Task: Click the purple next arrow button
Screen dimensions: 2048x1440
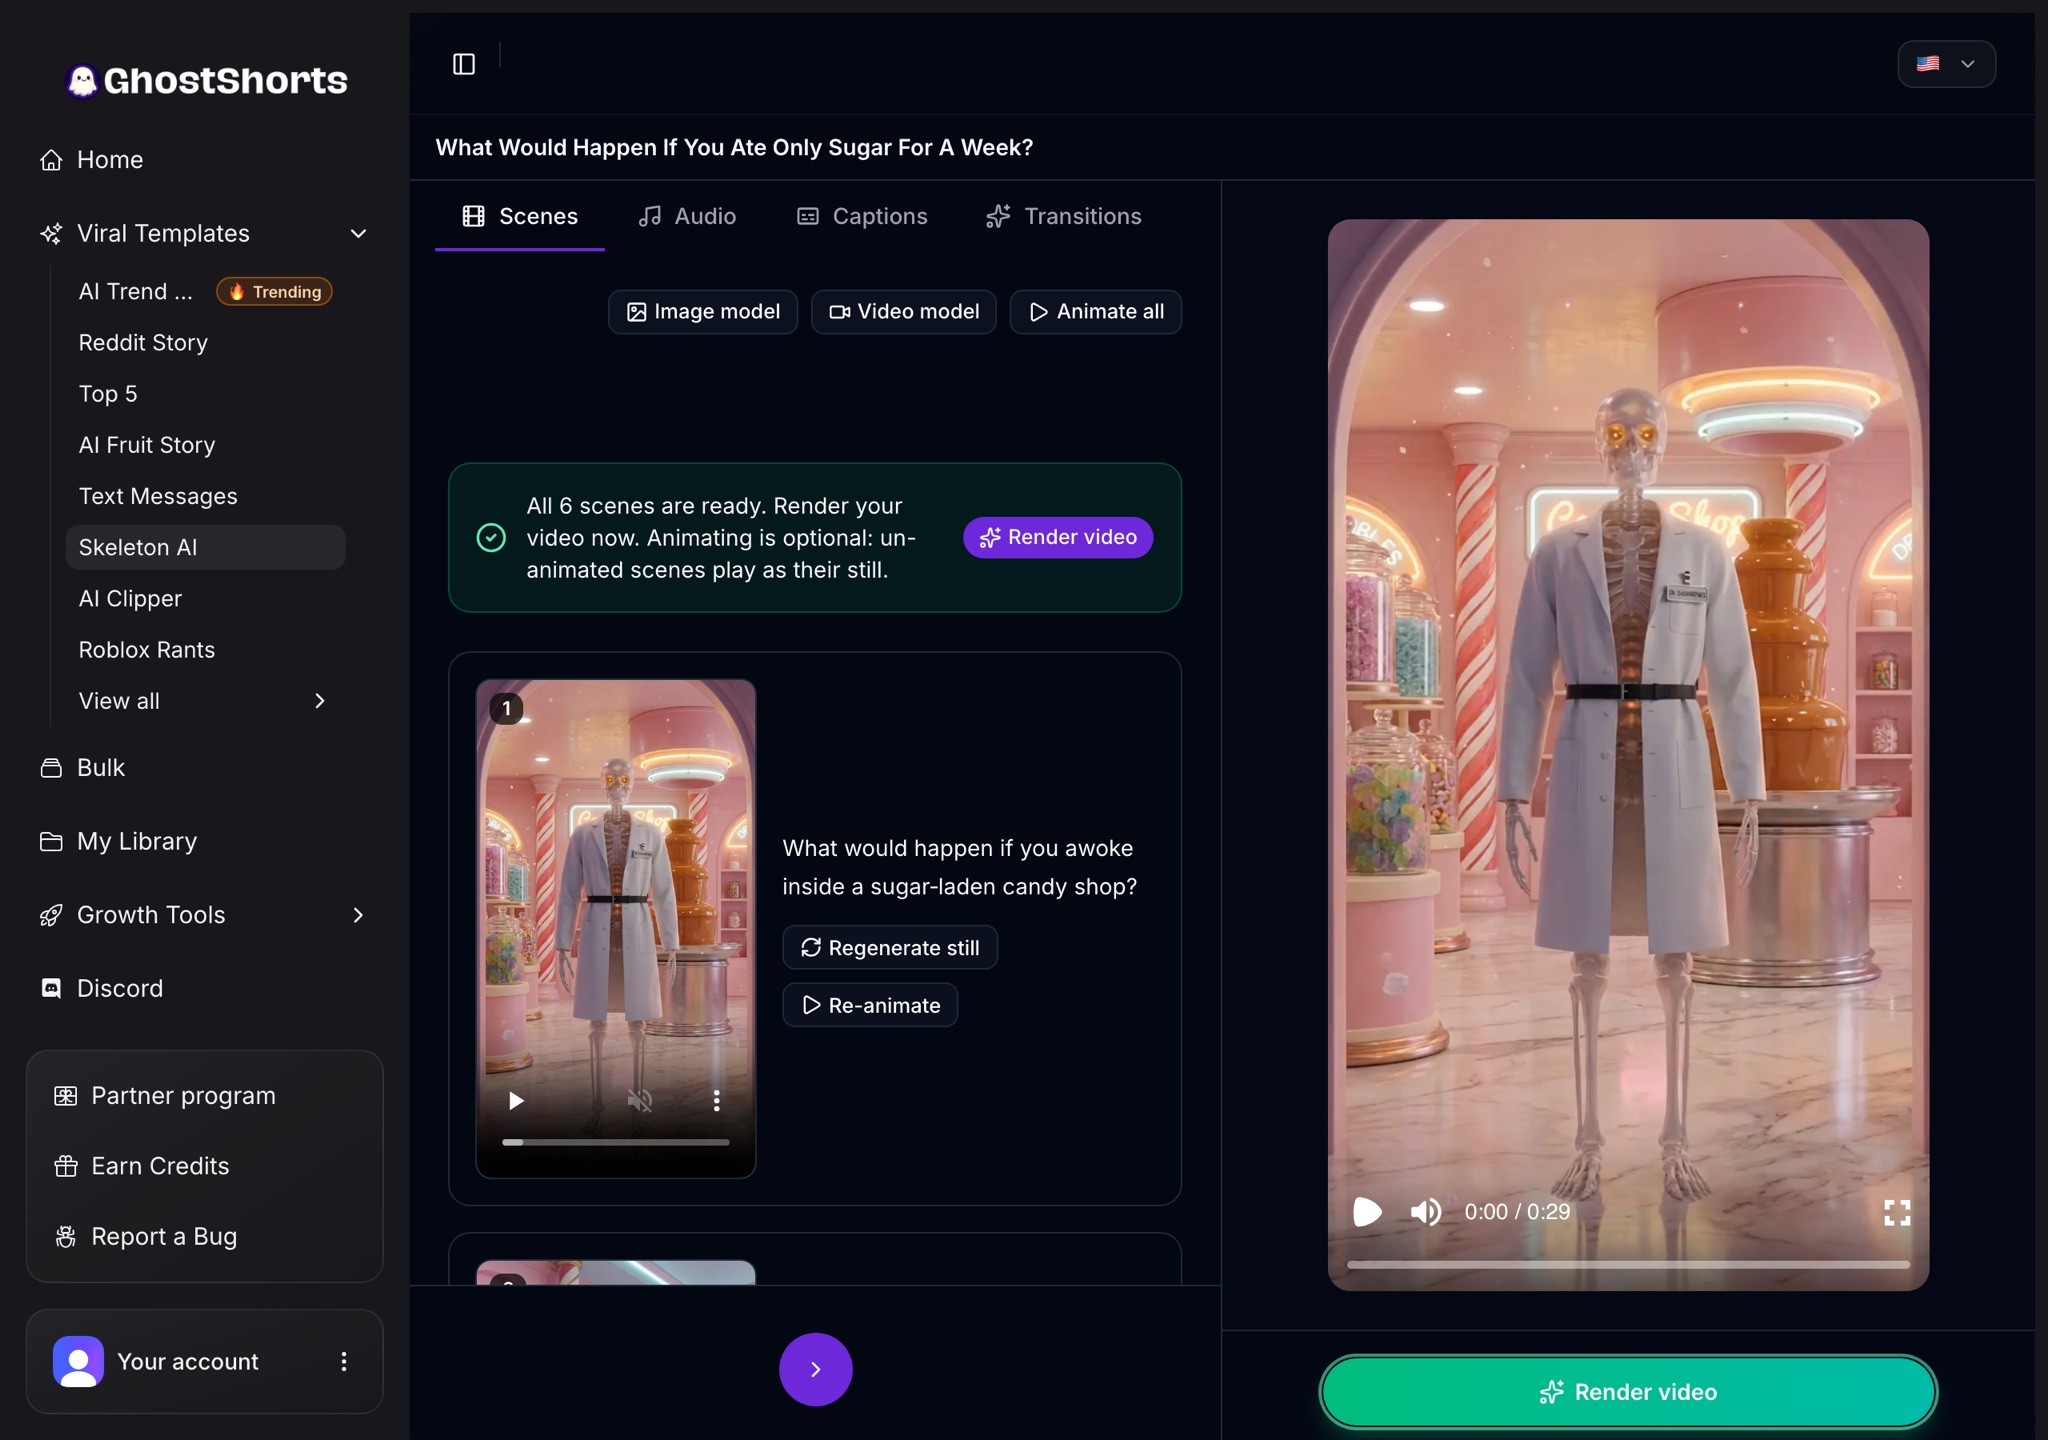Action: coord(816,1369)
